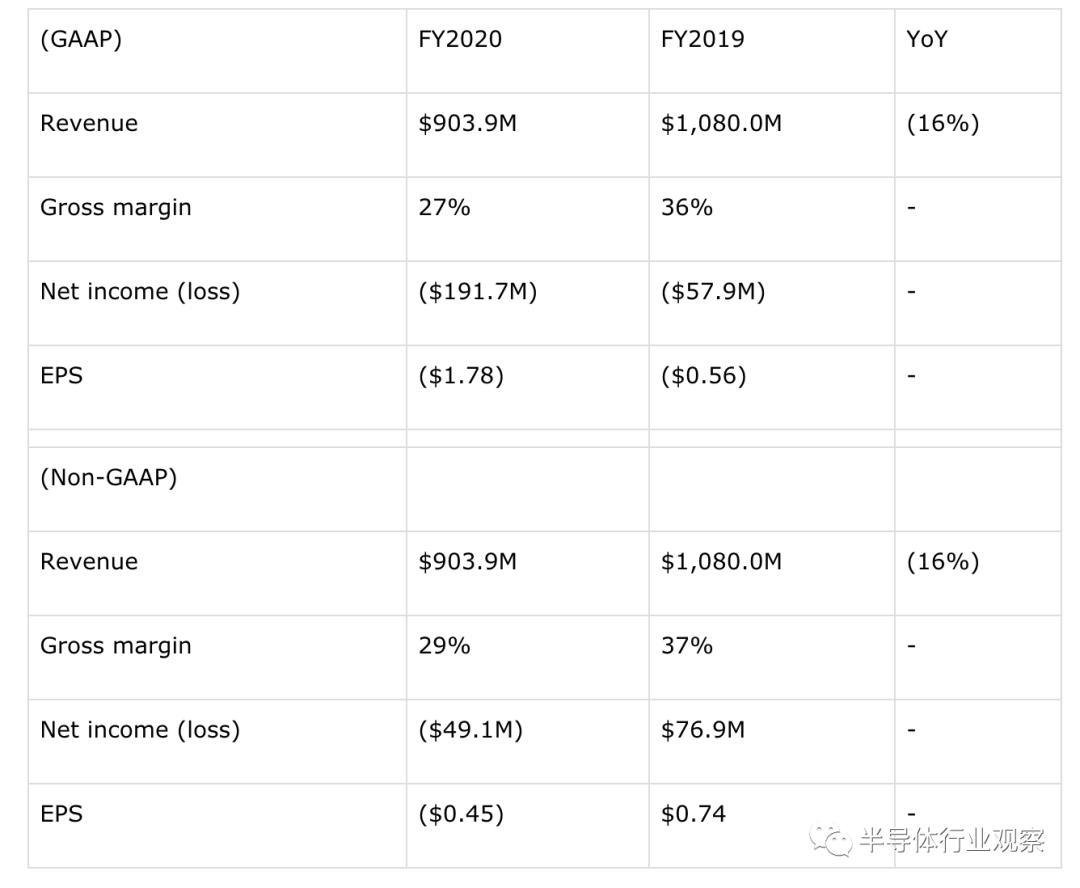Select the FY2020 column header
The height and width of the screenshot is (888, 1080).
click(528, 51)
